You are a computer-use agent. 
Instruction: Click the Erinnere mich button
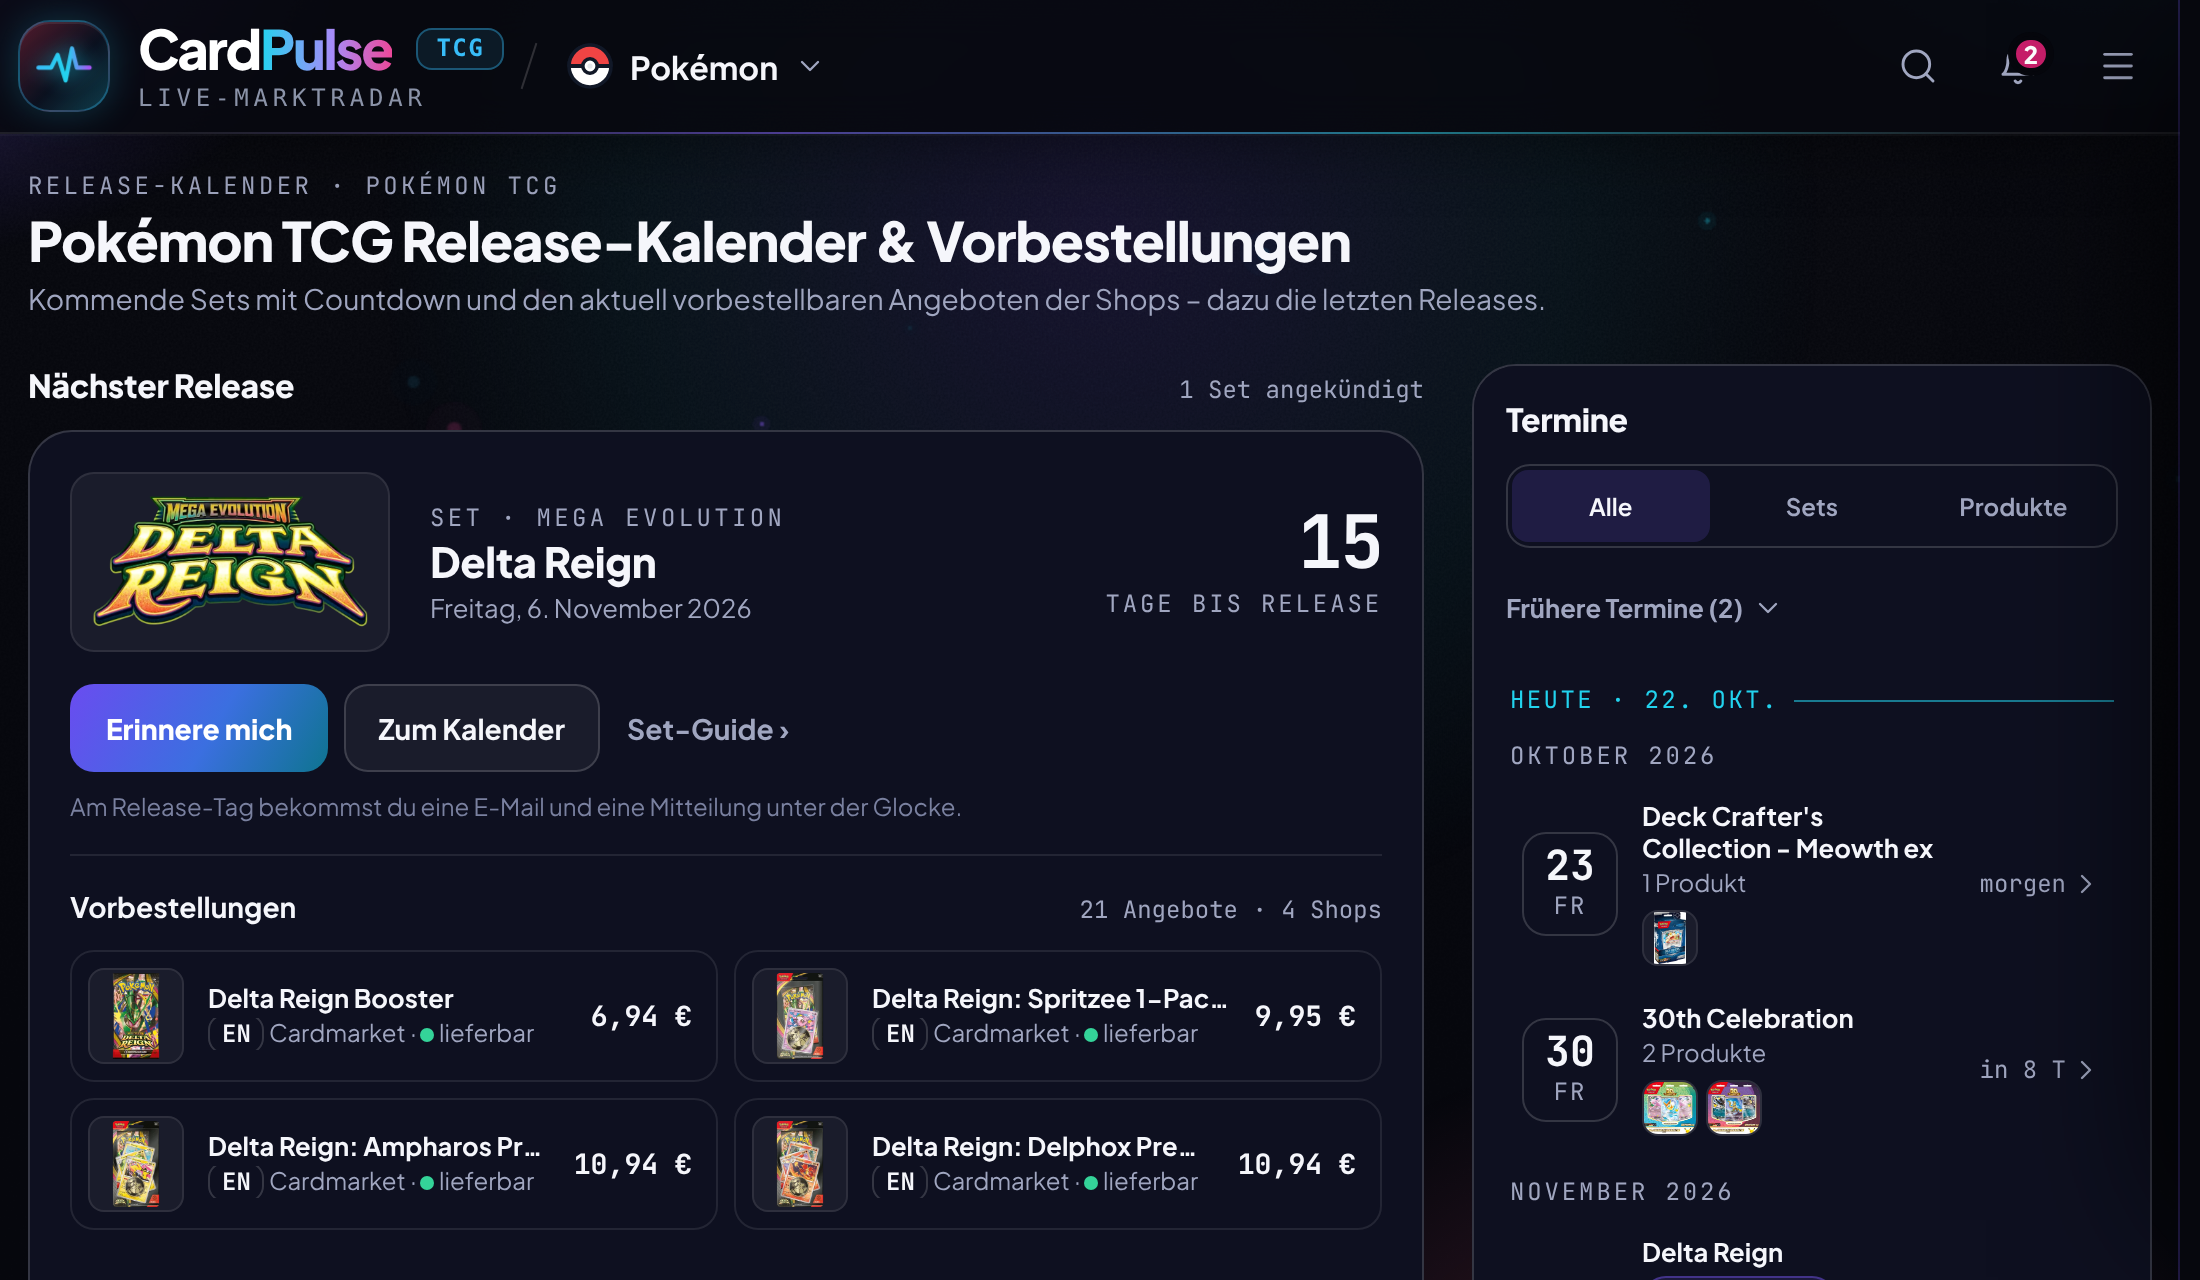coord(199,728)
